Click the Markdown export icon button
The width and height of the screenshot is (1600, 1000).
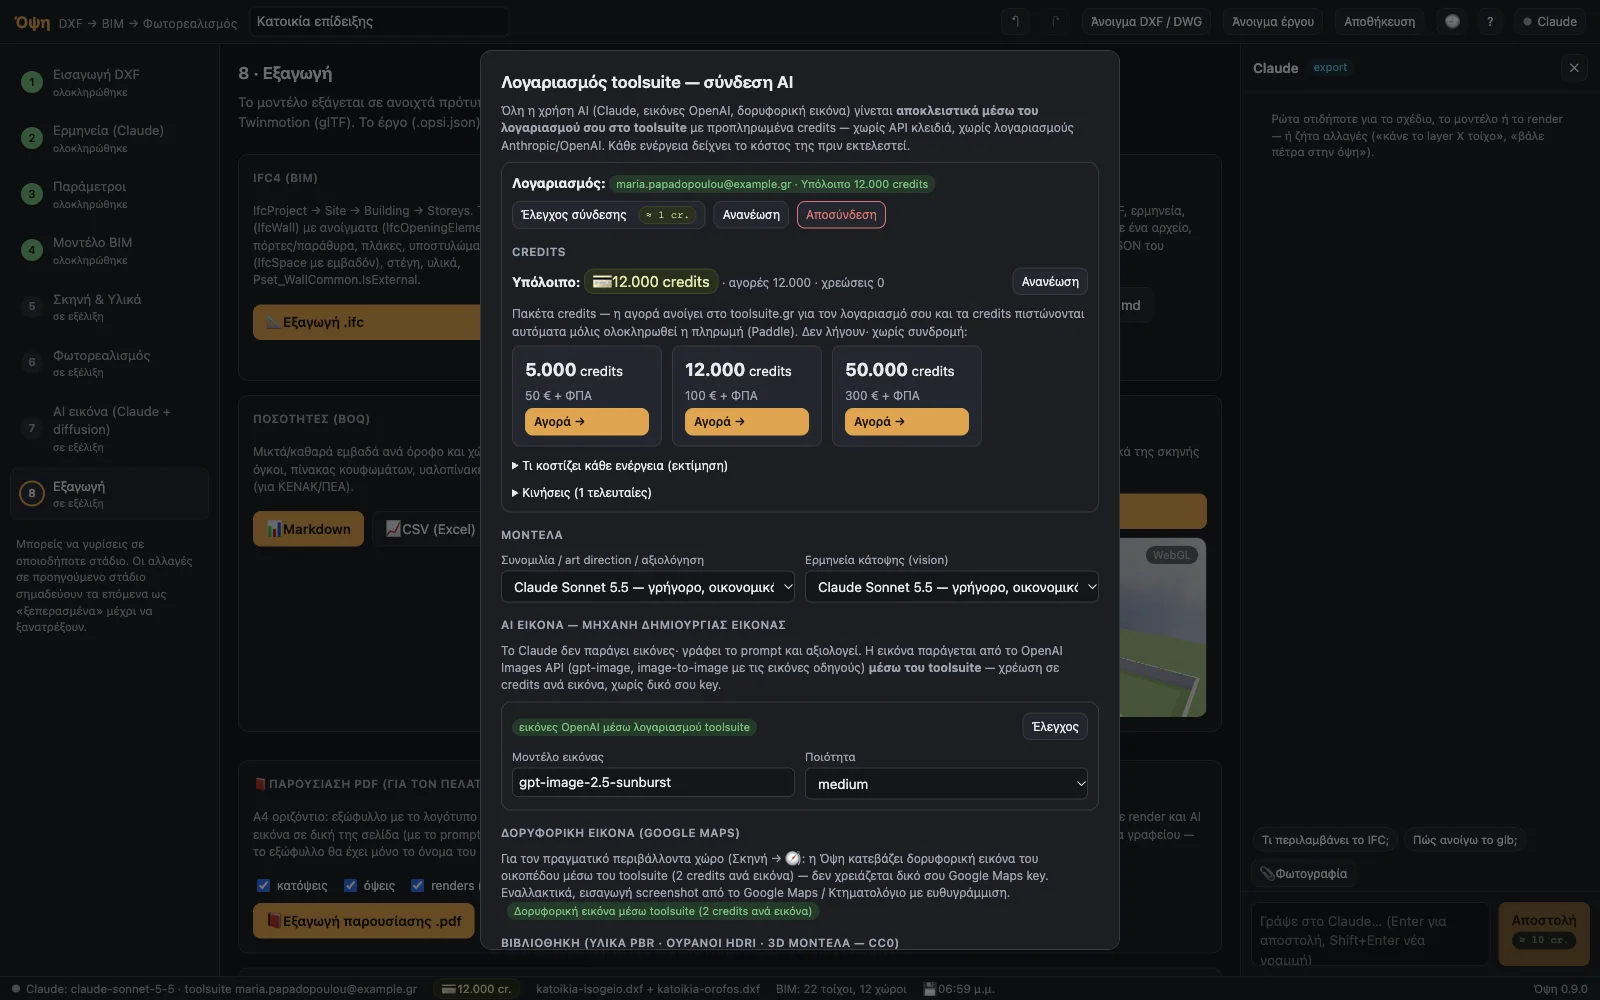[x=308, y=529]
